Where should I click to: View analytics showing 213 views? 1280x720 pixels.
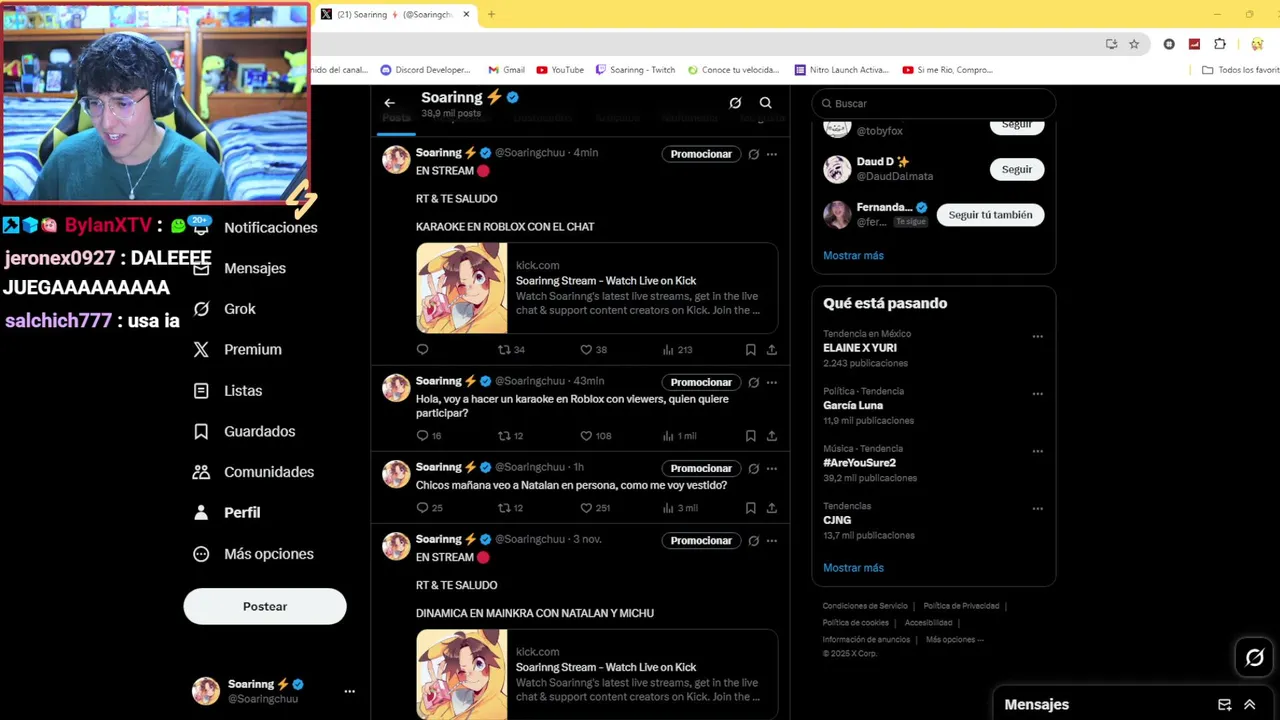pyautogui.click(x=677, y=350)
